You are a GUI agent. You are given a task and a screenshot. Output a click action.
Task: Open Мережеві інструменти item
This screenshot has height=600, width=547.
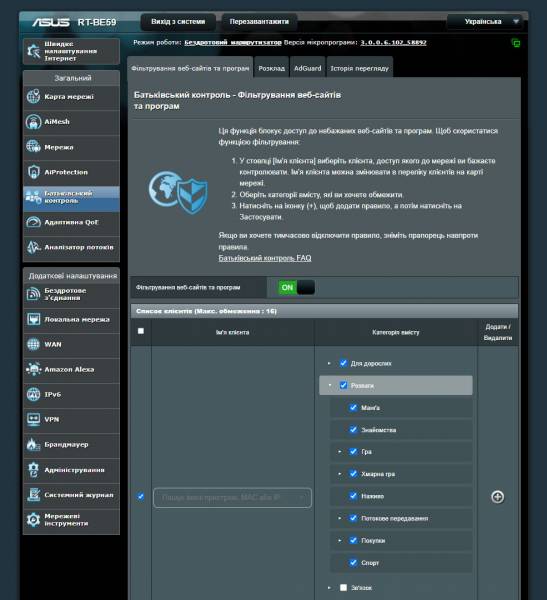71,520
